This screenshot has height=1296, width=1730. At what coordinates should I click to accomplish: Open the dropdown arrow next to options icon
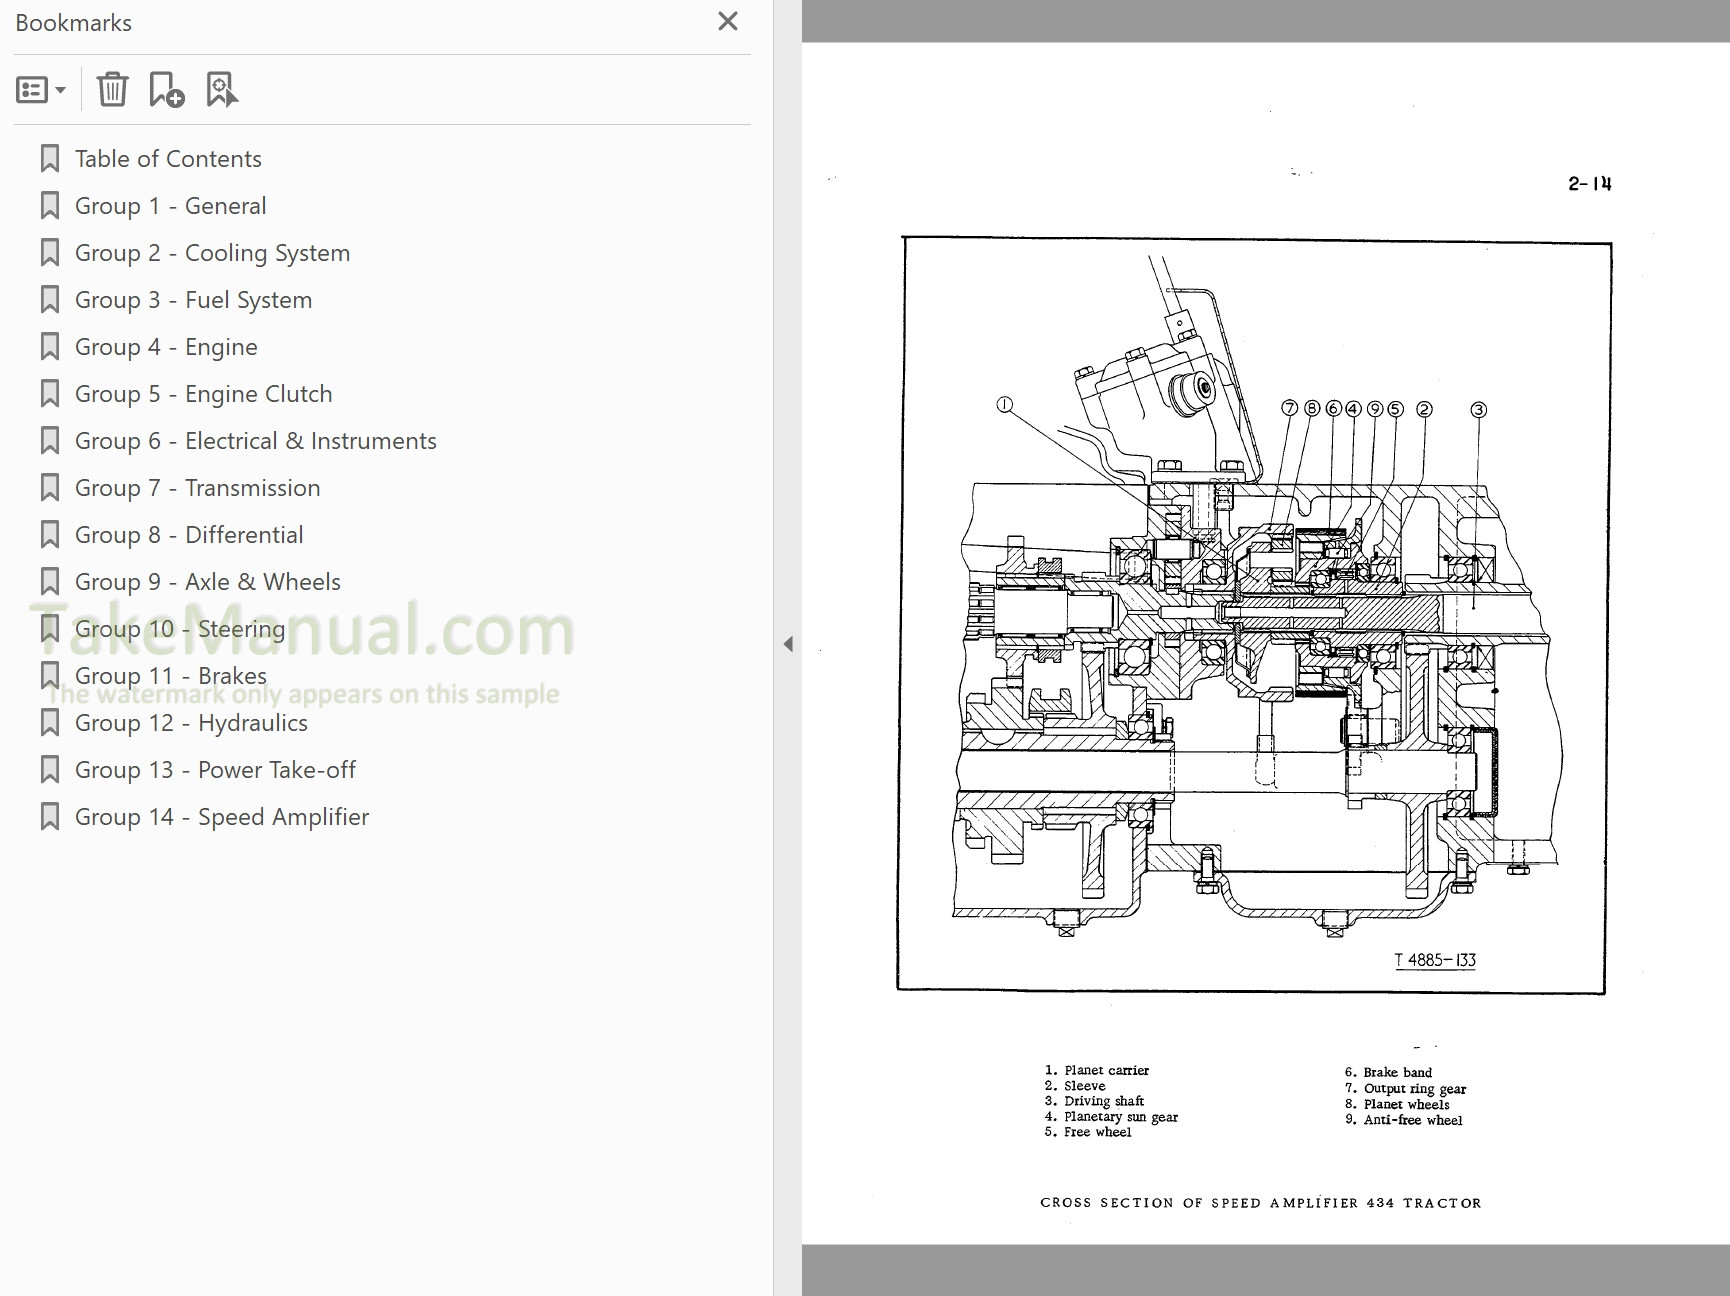click(62, 89)
